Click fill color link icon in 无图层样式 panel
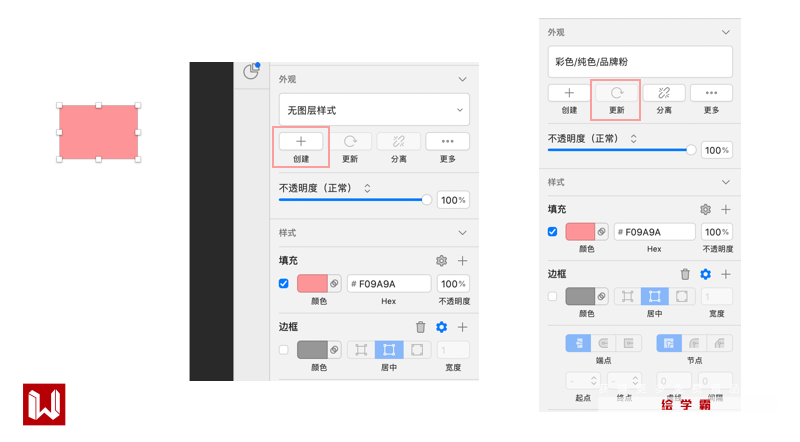 click(x=334, y=284)
